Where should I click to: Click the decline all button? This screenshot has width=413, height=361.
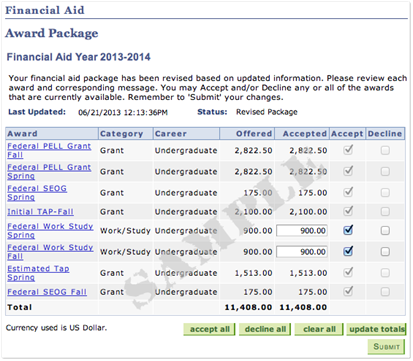point(265,329)
